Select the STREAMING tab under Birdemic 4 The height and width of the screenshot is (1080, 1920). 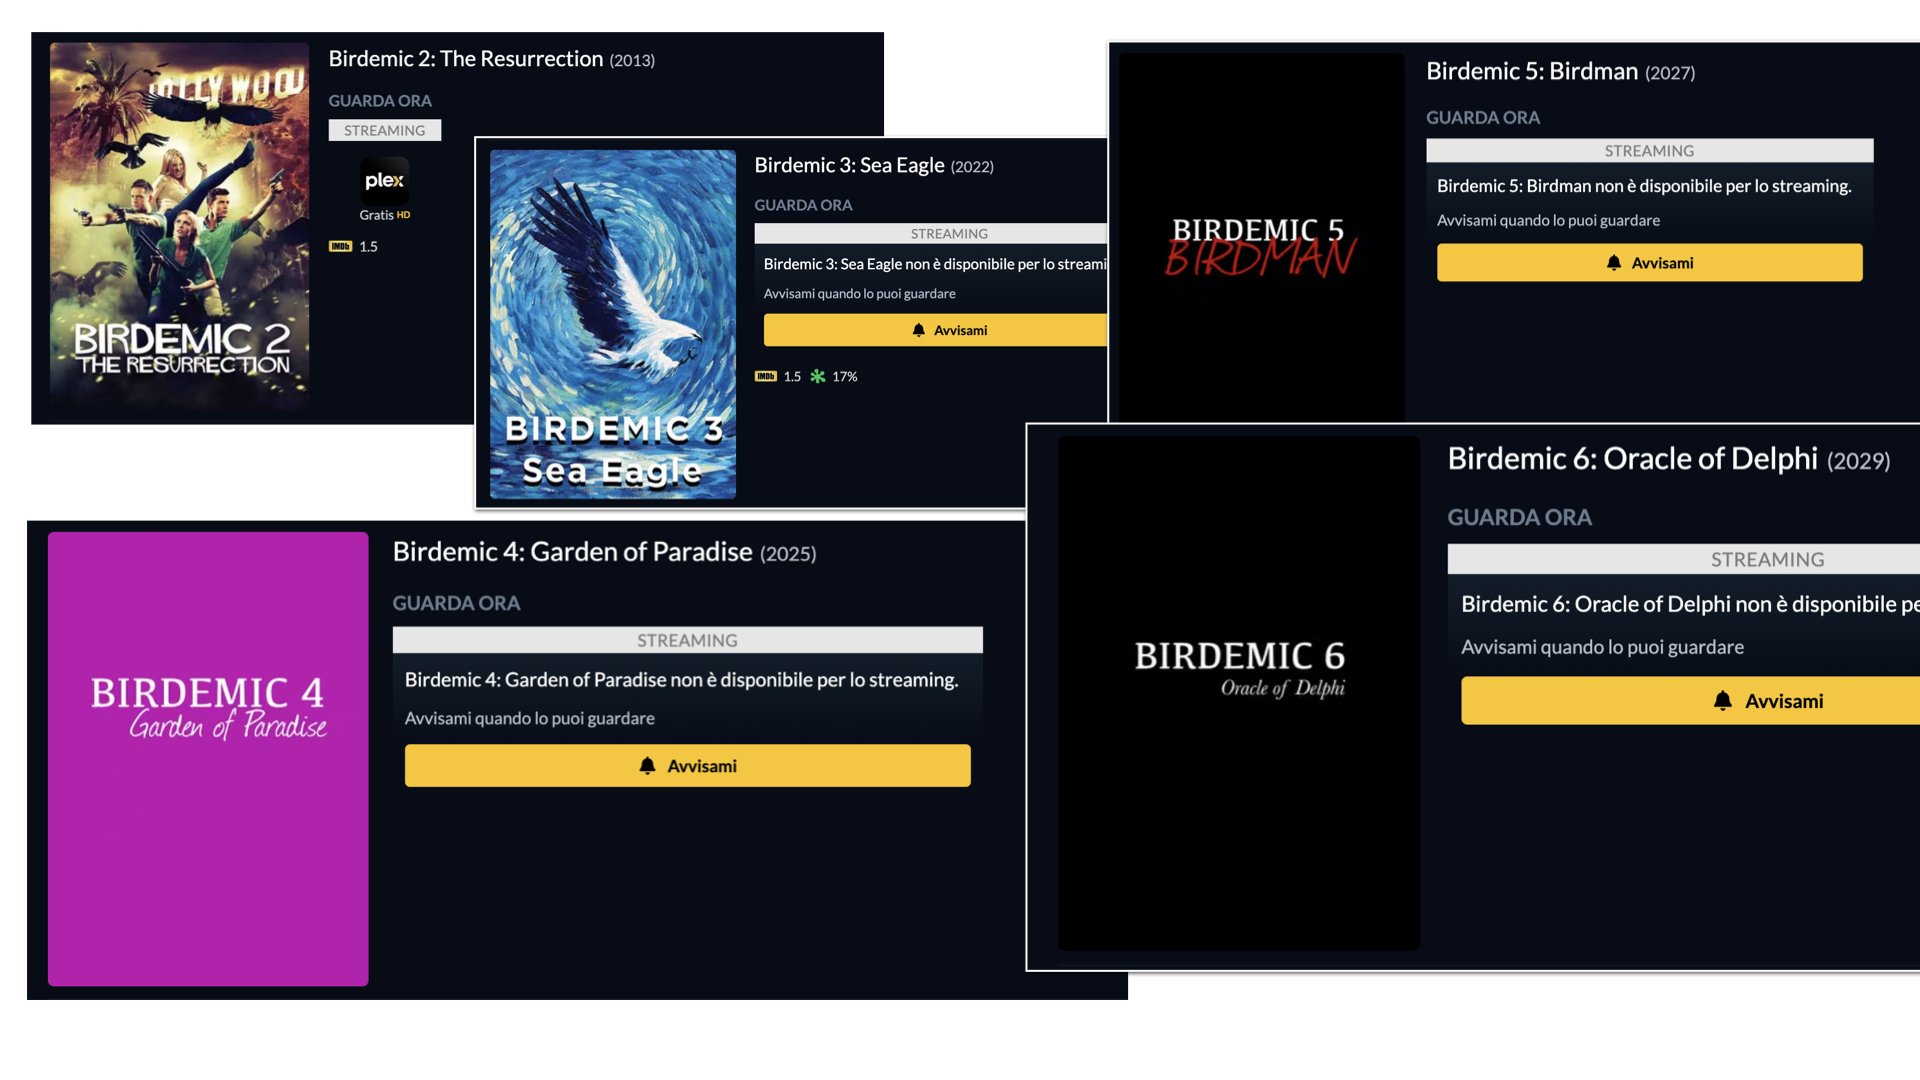point(687,640)
